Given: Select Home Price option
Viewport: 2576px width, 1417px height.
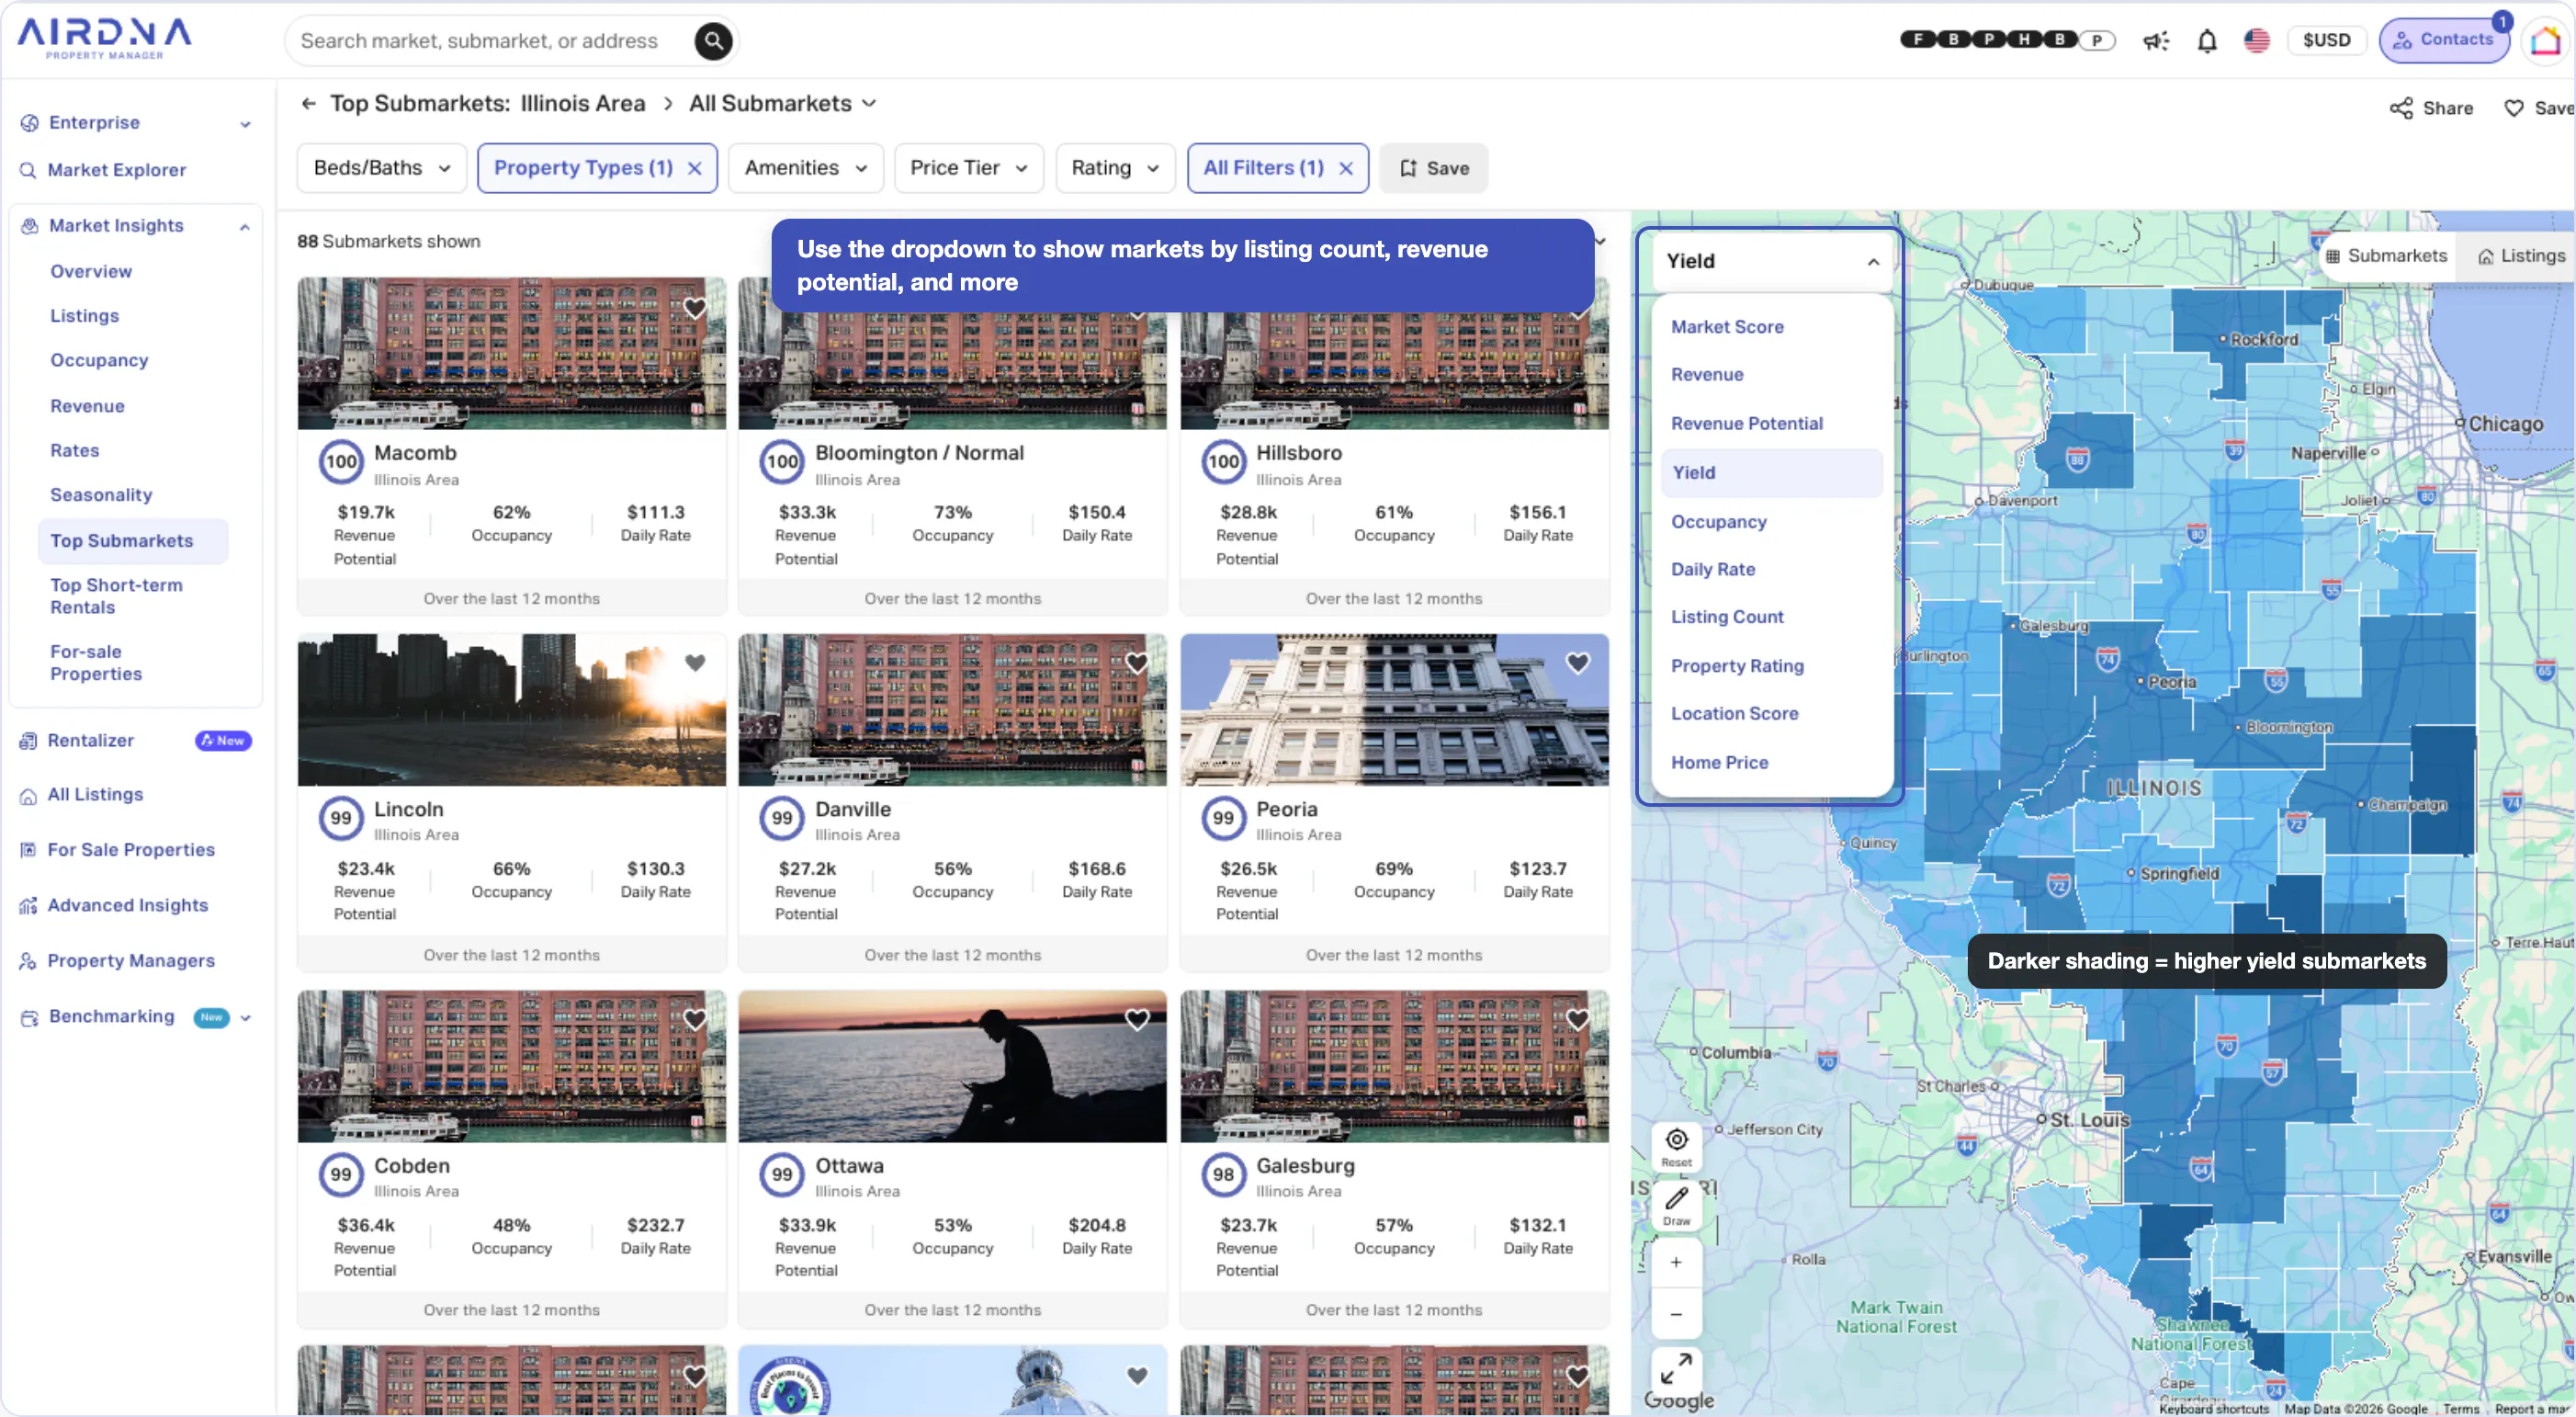Looking at the screenshot, I should 1719,763.
